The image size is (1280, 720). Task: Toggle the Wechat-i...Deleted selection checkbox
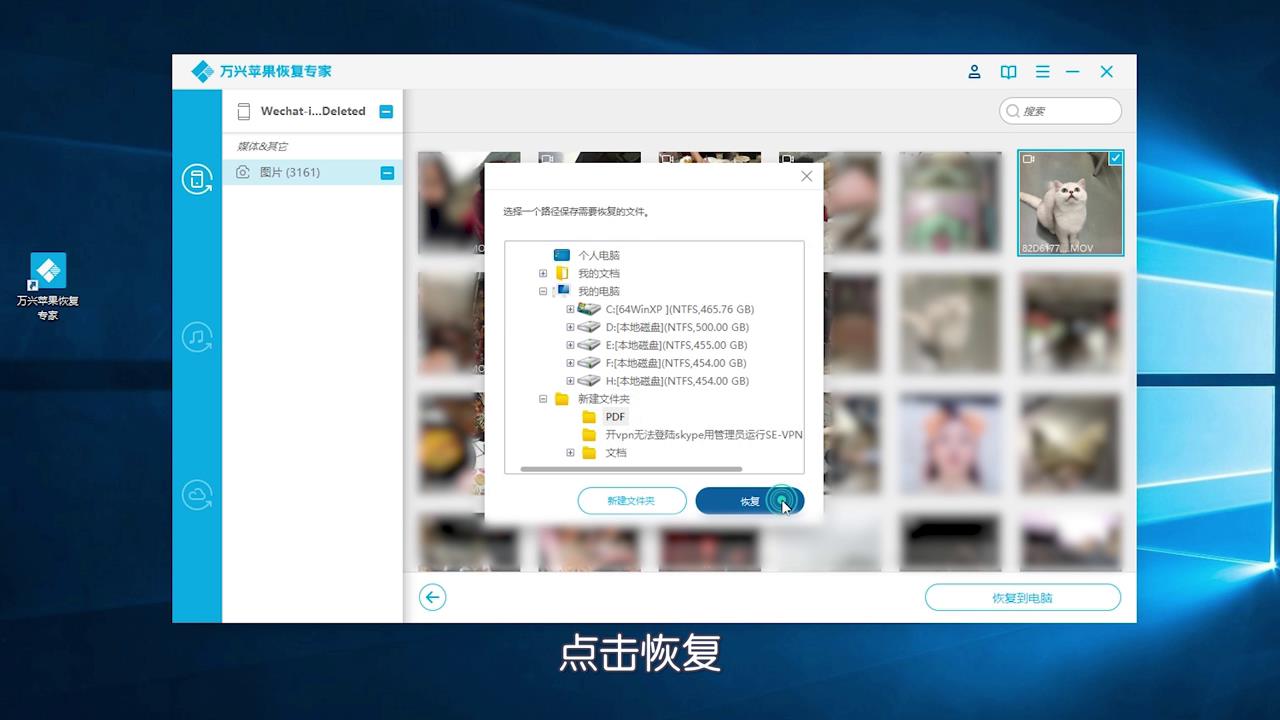tap(386, 111)
